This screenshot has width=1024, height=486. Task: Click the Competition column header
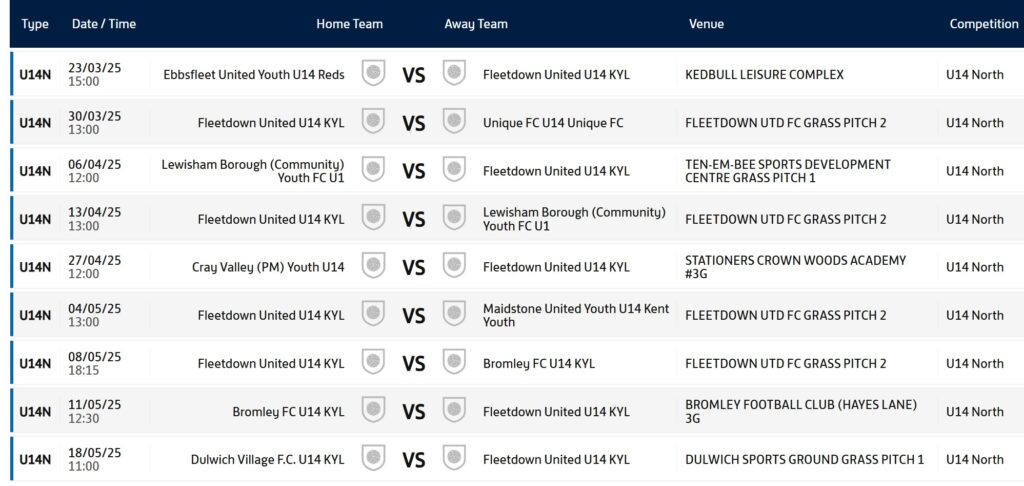coord(984,24)
